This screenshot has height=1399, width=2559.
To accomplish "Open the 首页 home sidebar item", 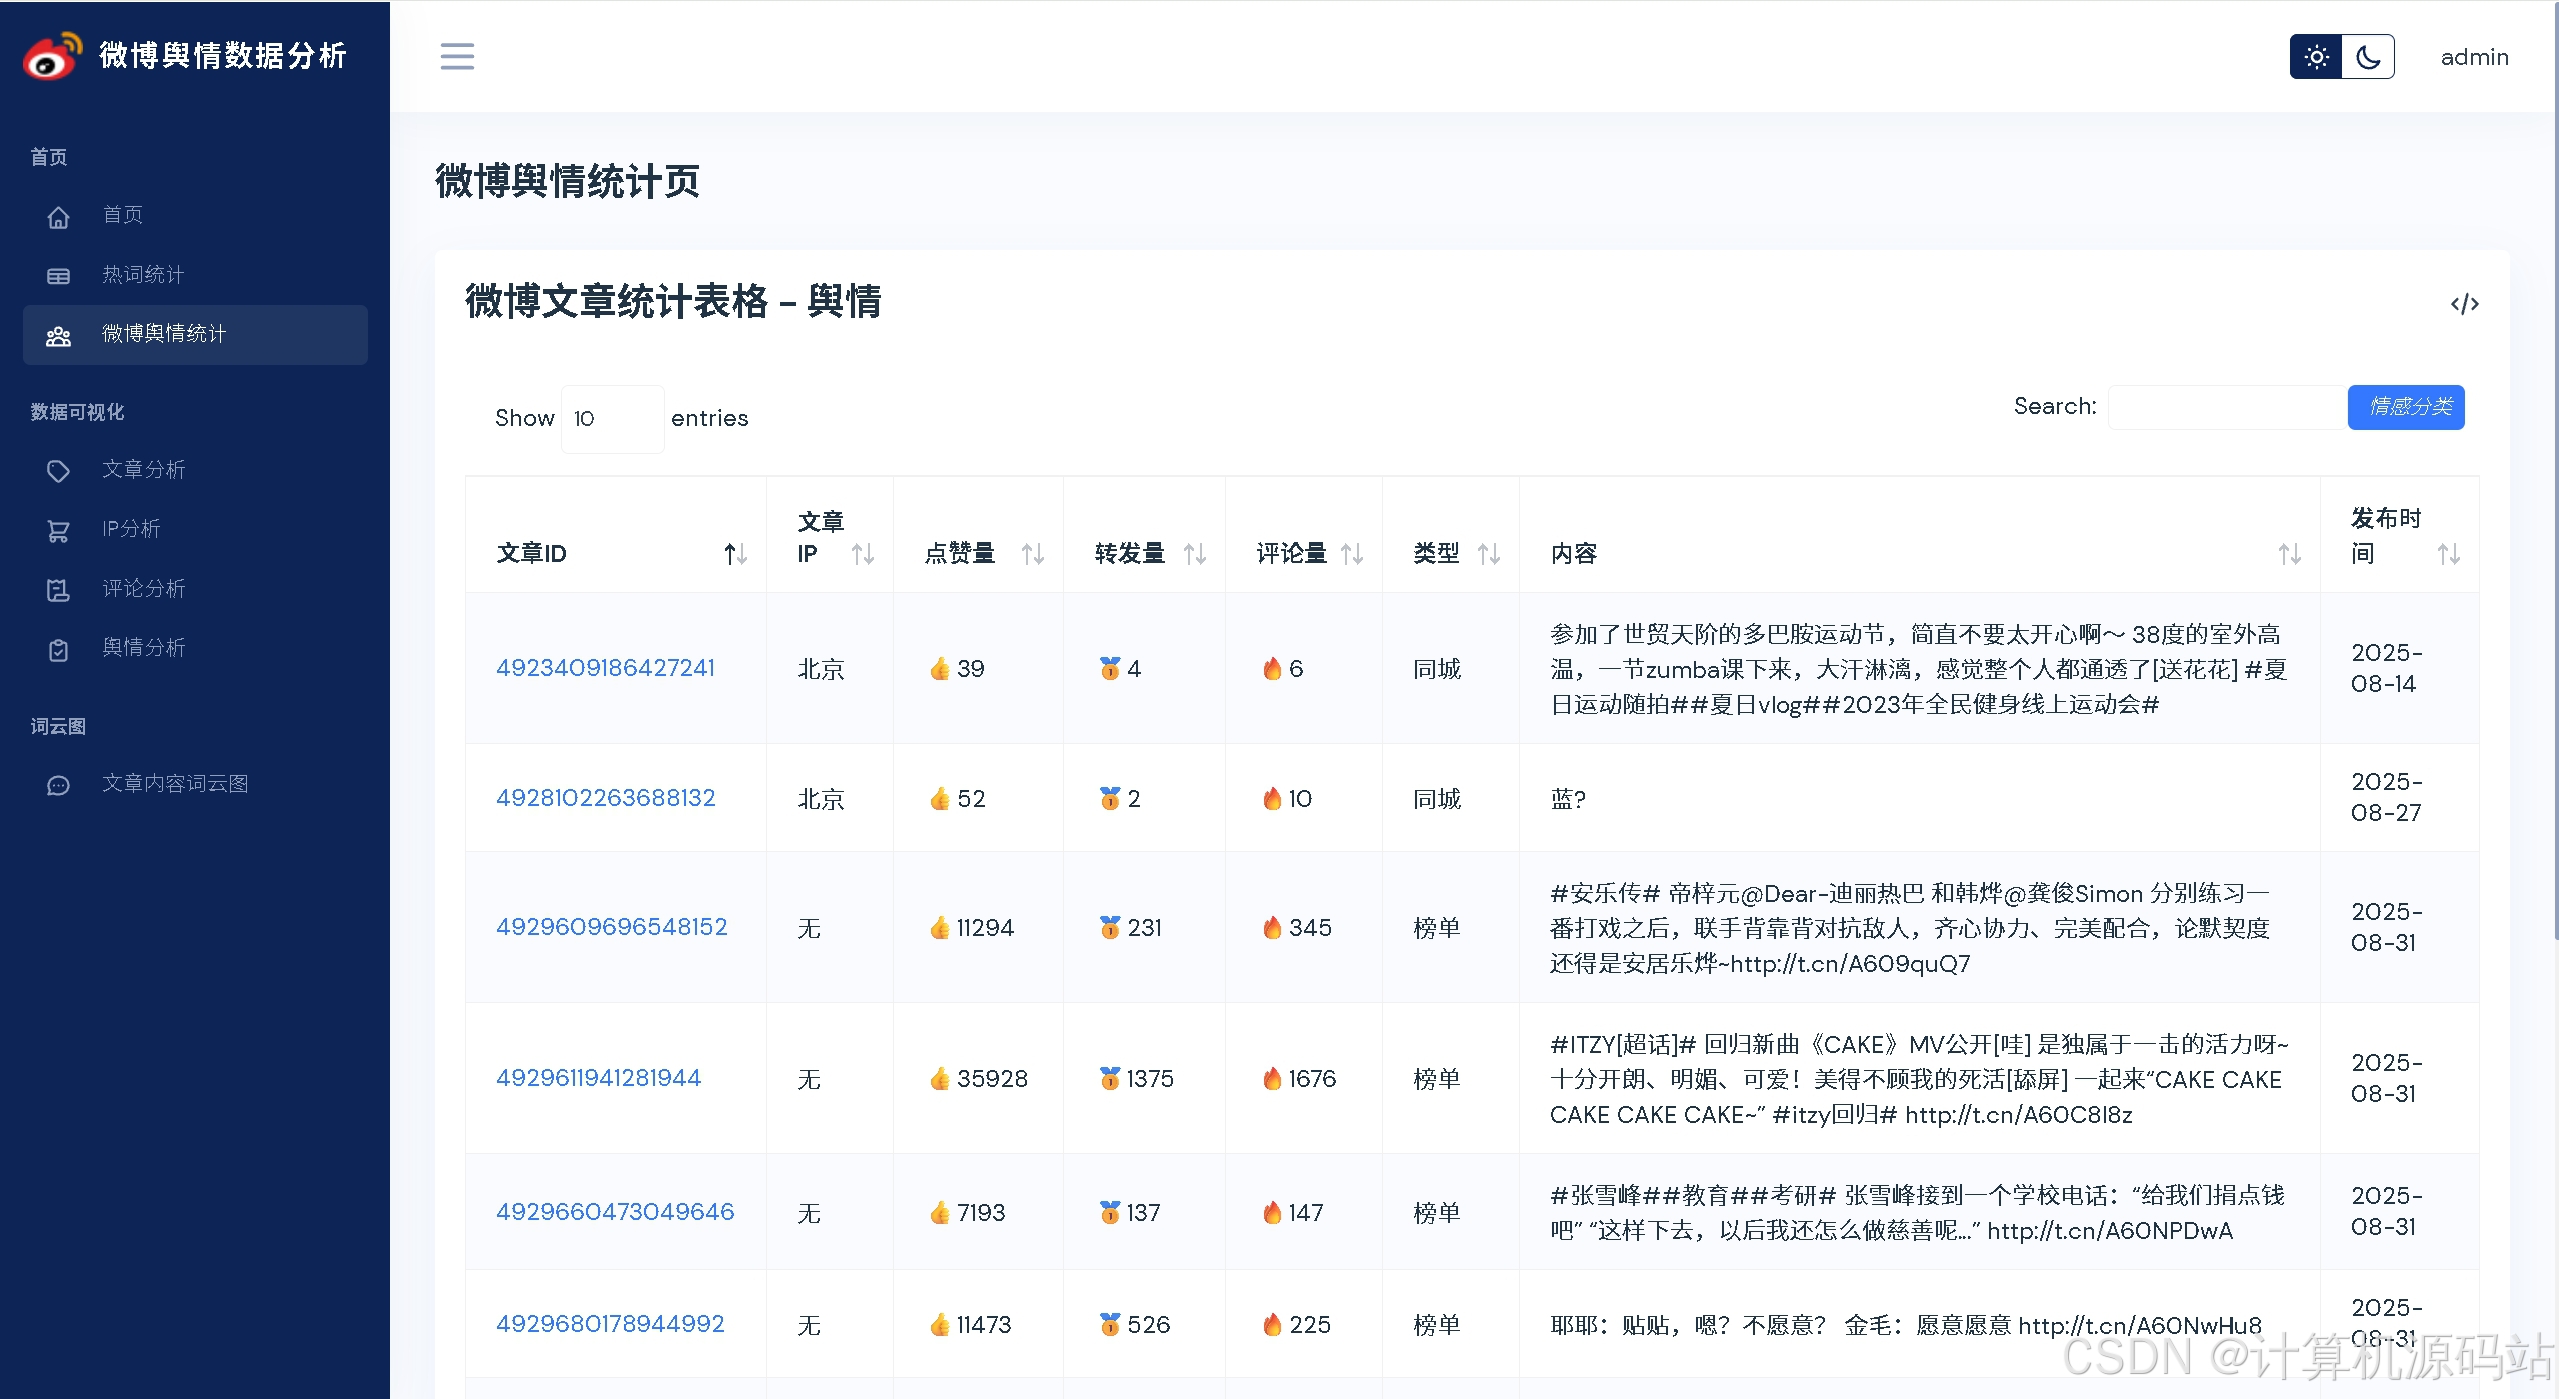I will (122, 215).
